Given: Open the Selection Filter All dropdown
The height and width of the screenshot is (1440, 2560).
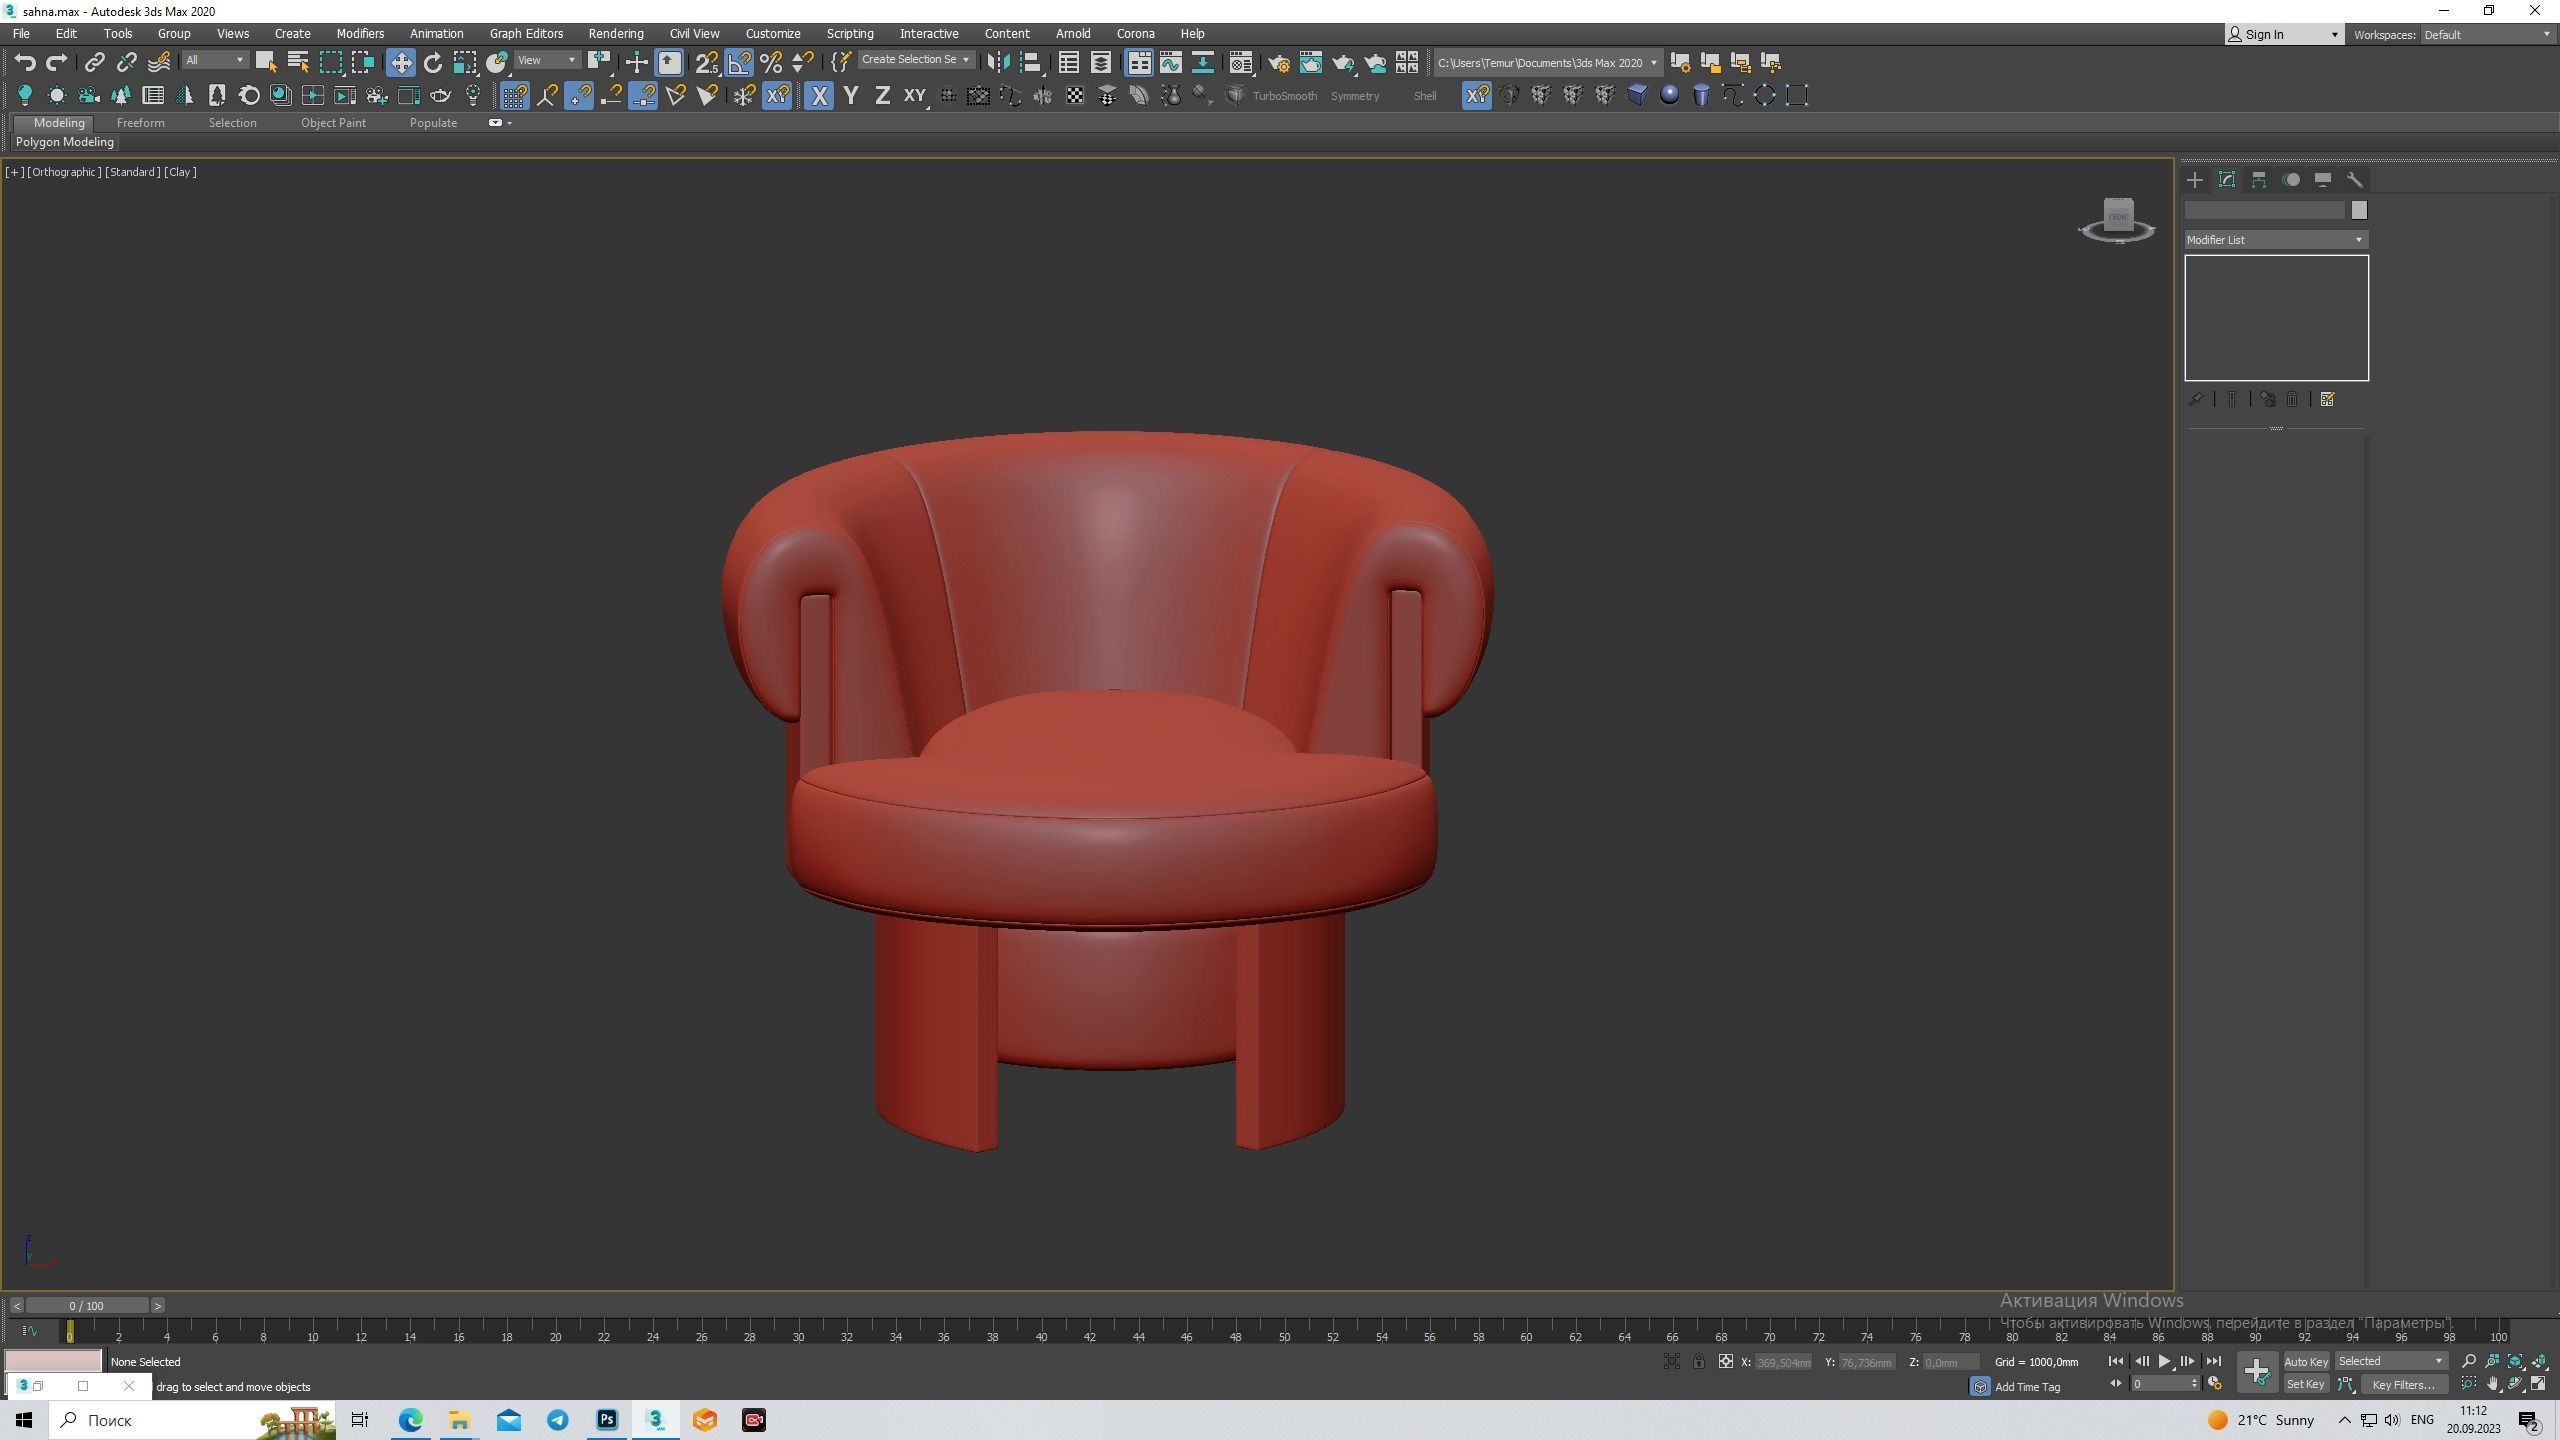Looking at the screenshot, I should click(213, 61).
